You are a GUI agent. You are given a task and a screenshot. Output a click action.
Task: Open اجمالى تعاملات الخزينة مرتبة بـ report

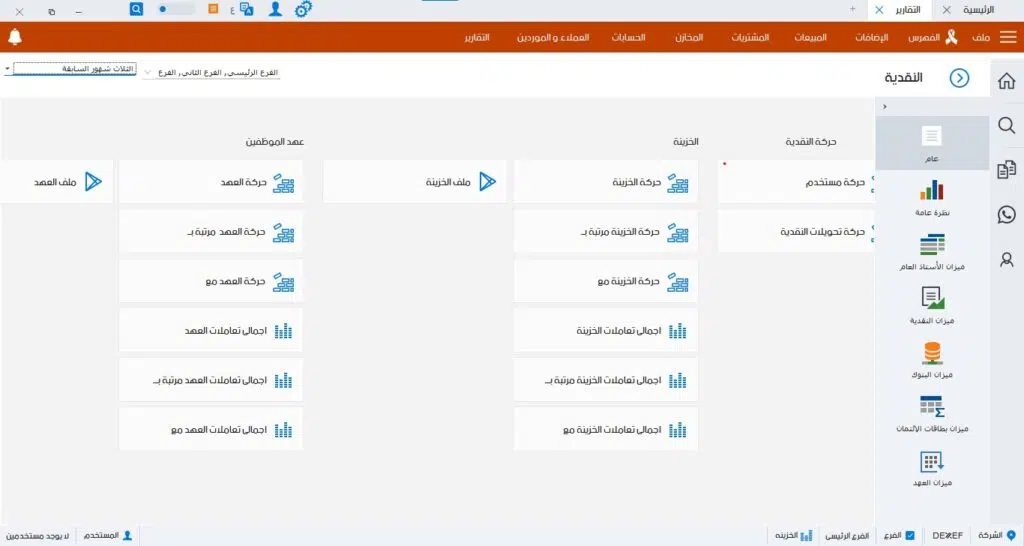click(x=605, y=380)
